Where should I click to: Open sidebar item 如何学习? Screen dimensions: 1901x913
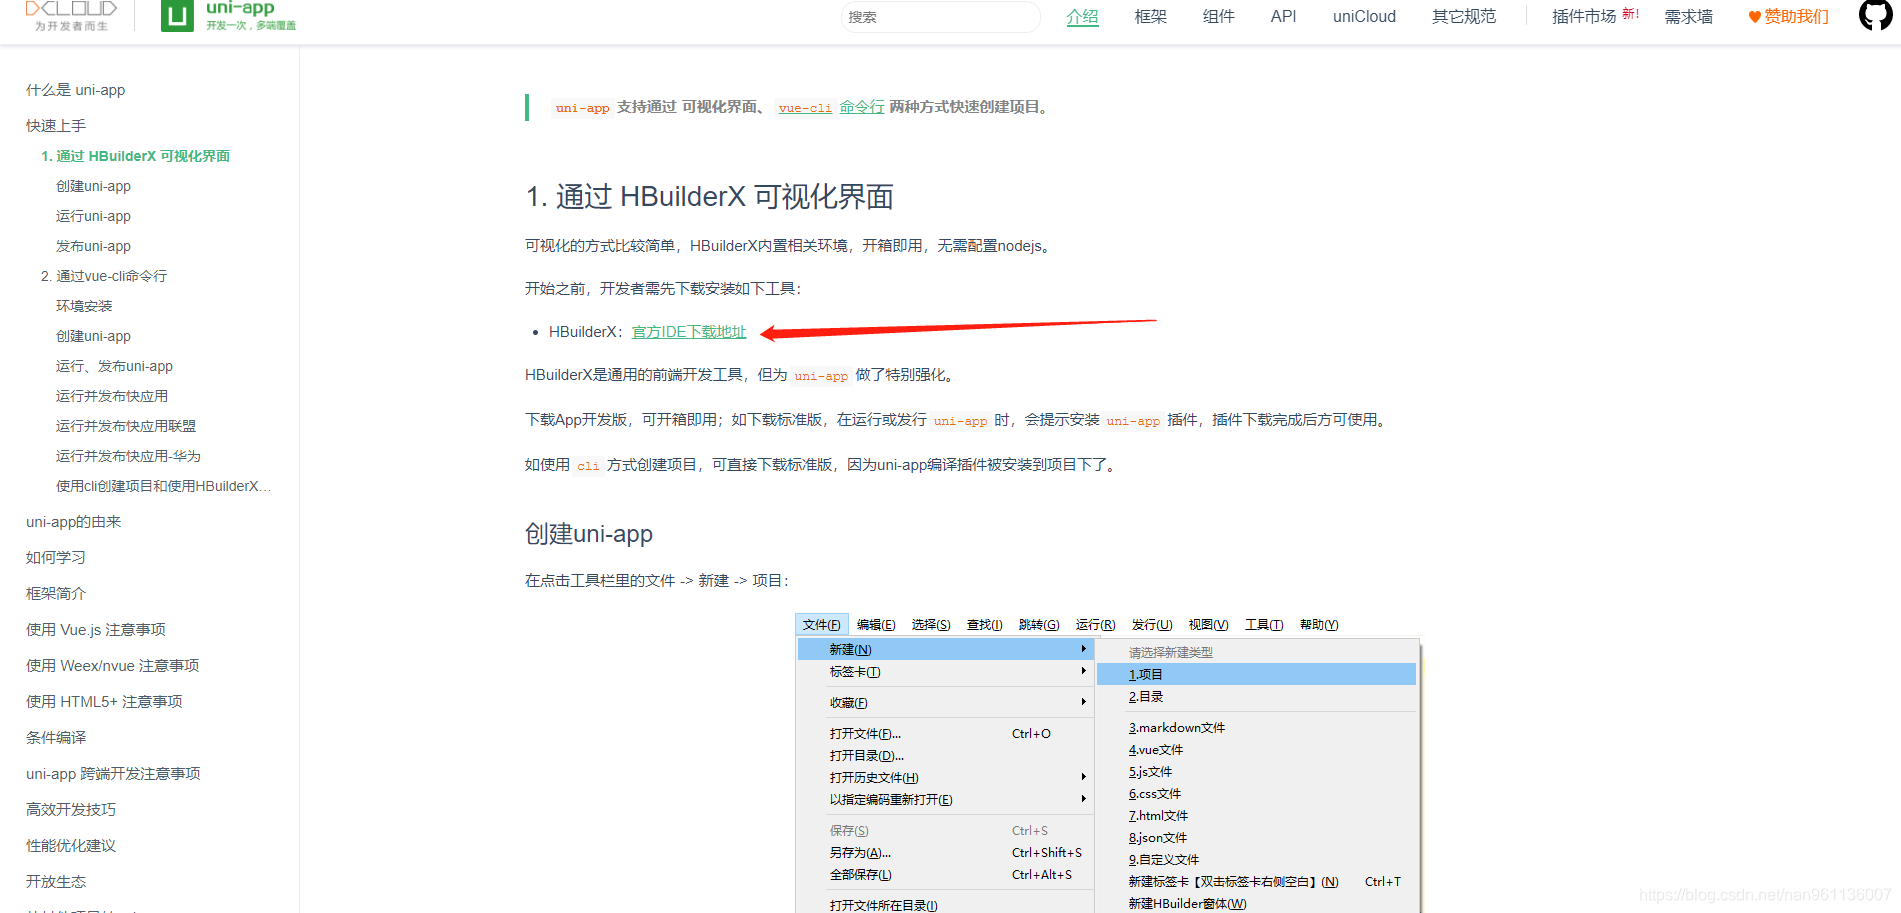click(56, 558)
